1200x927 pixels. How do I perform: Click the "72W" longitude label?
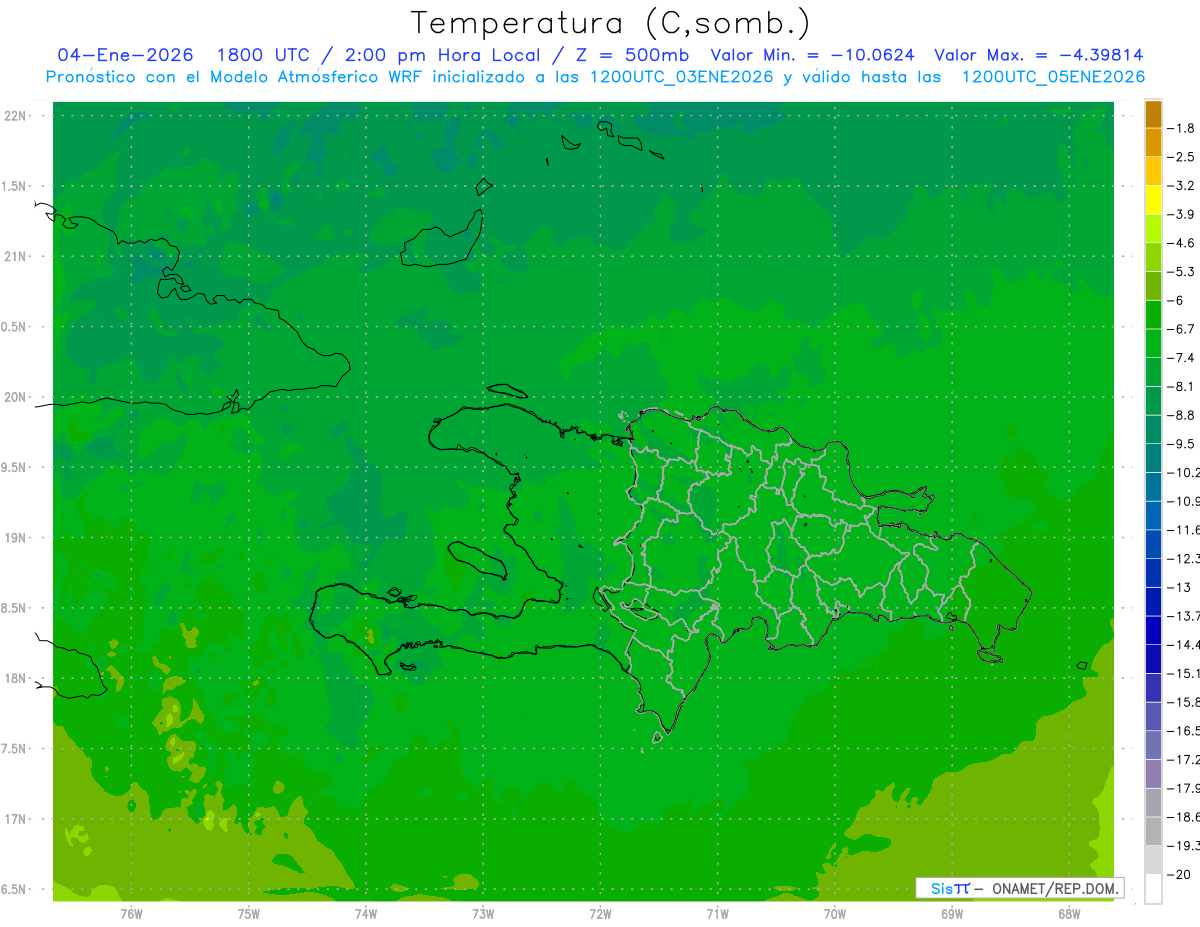(x=600, y=914)
